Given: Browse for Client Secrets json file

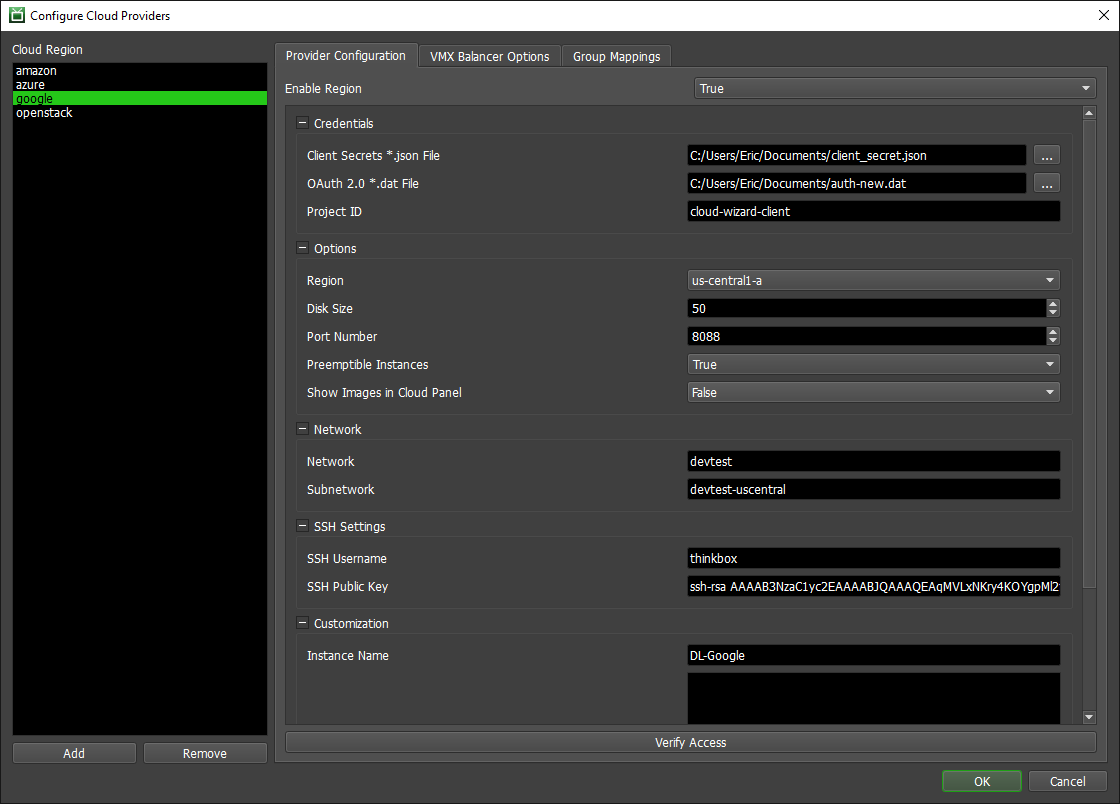Looking at the screenshot, I should pyautogui.click(x=1046, y=156).
